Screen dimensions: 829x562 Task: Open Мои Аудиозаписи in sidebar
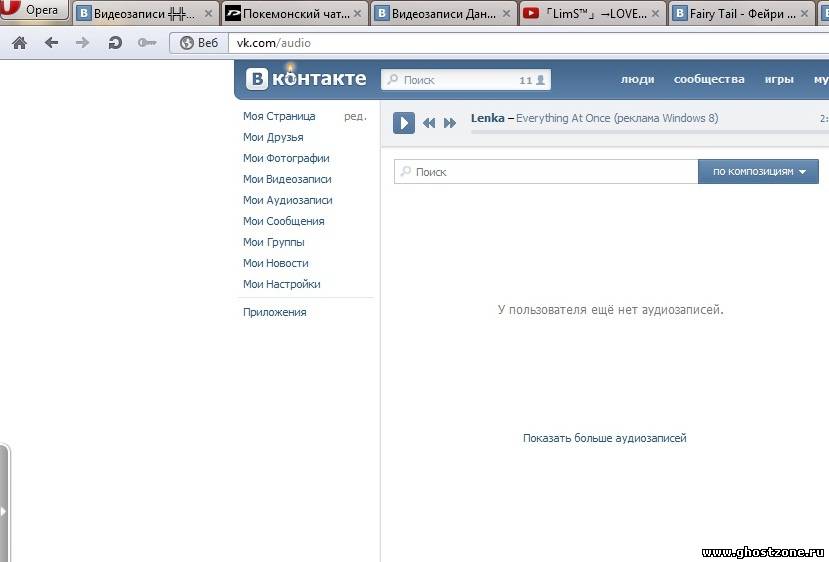click(x=287, y=200)
